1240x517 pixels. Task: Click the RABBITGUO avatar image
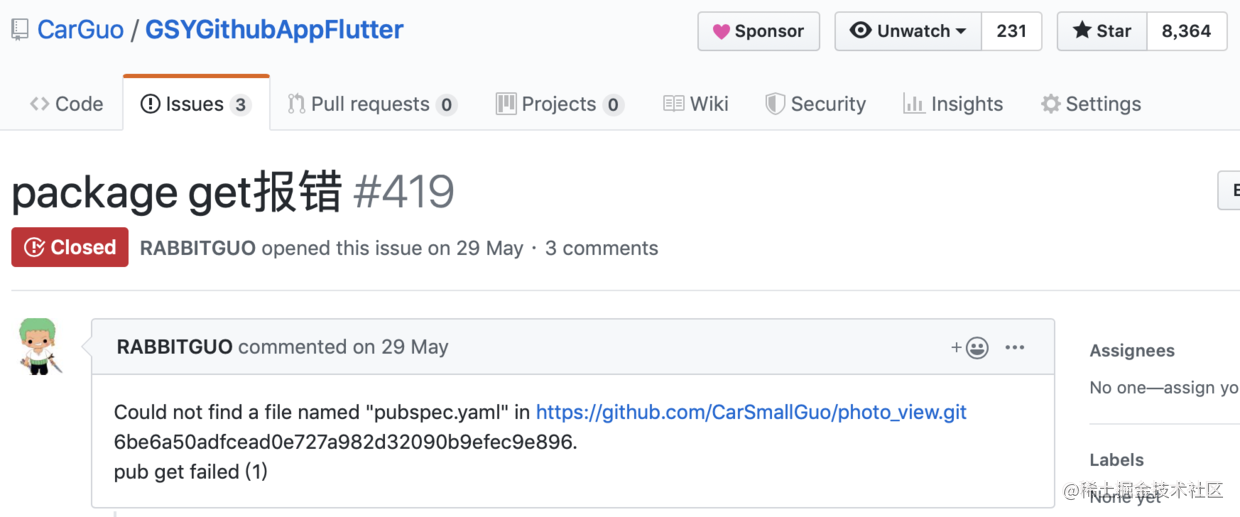39,346
